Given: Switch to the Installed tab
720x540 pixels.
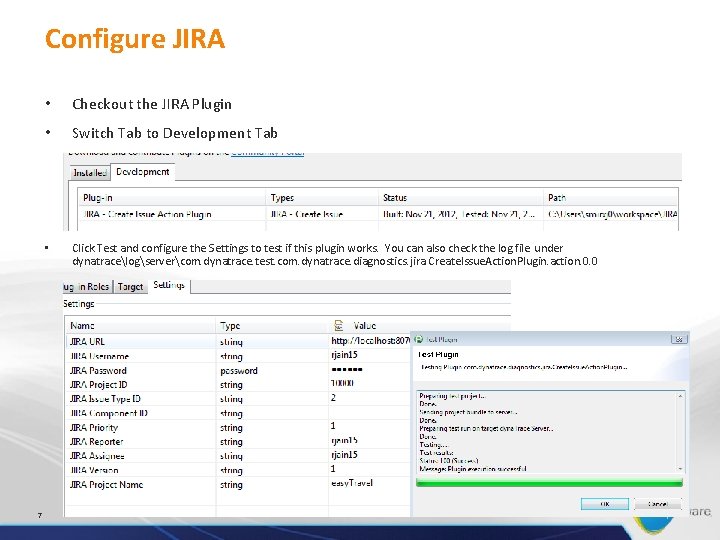Looking at the screenshot, I should pyautogui.click(x=90, y=173).
